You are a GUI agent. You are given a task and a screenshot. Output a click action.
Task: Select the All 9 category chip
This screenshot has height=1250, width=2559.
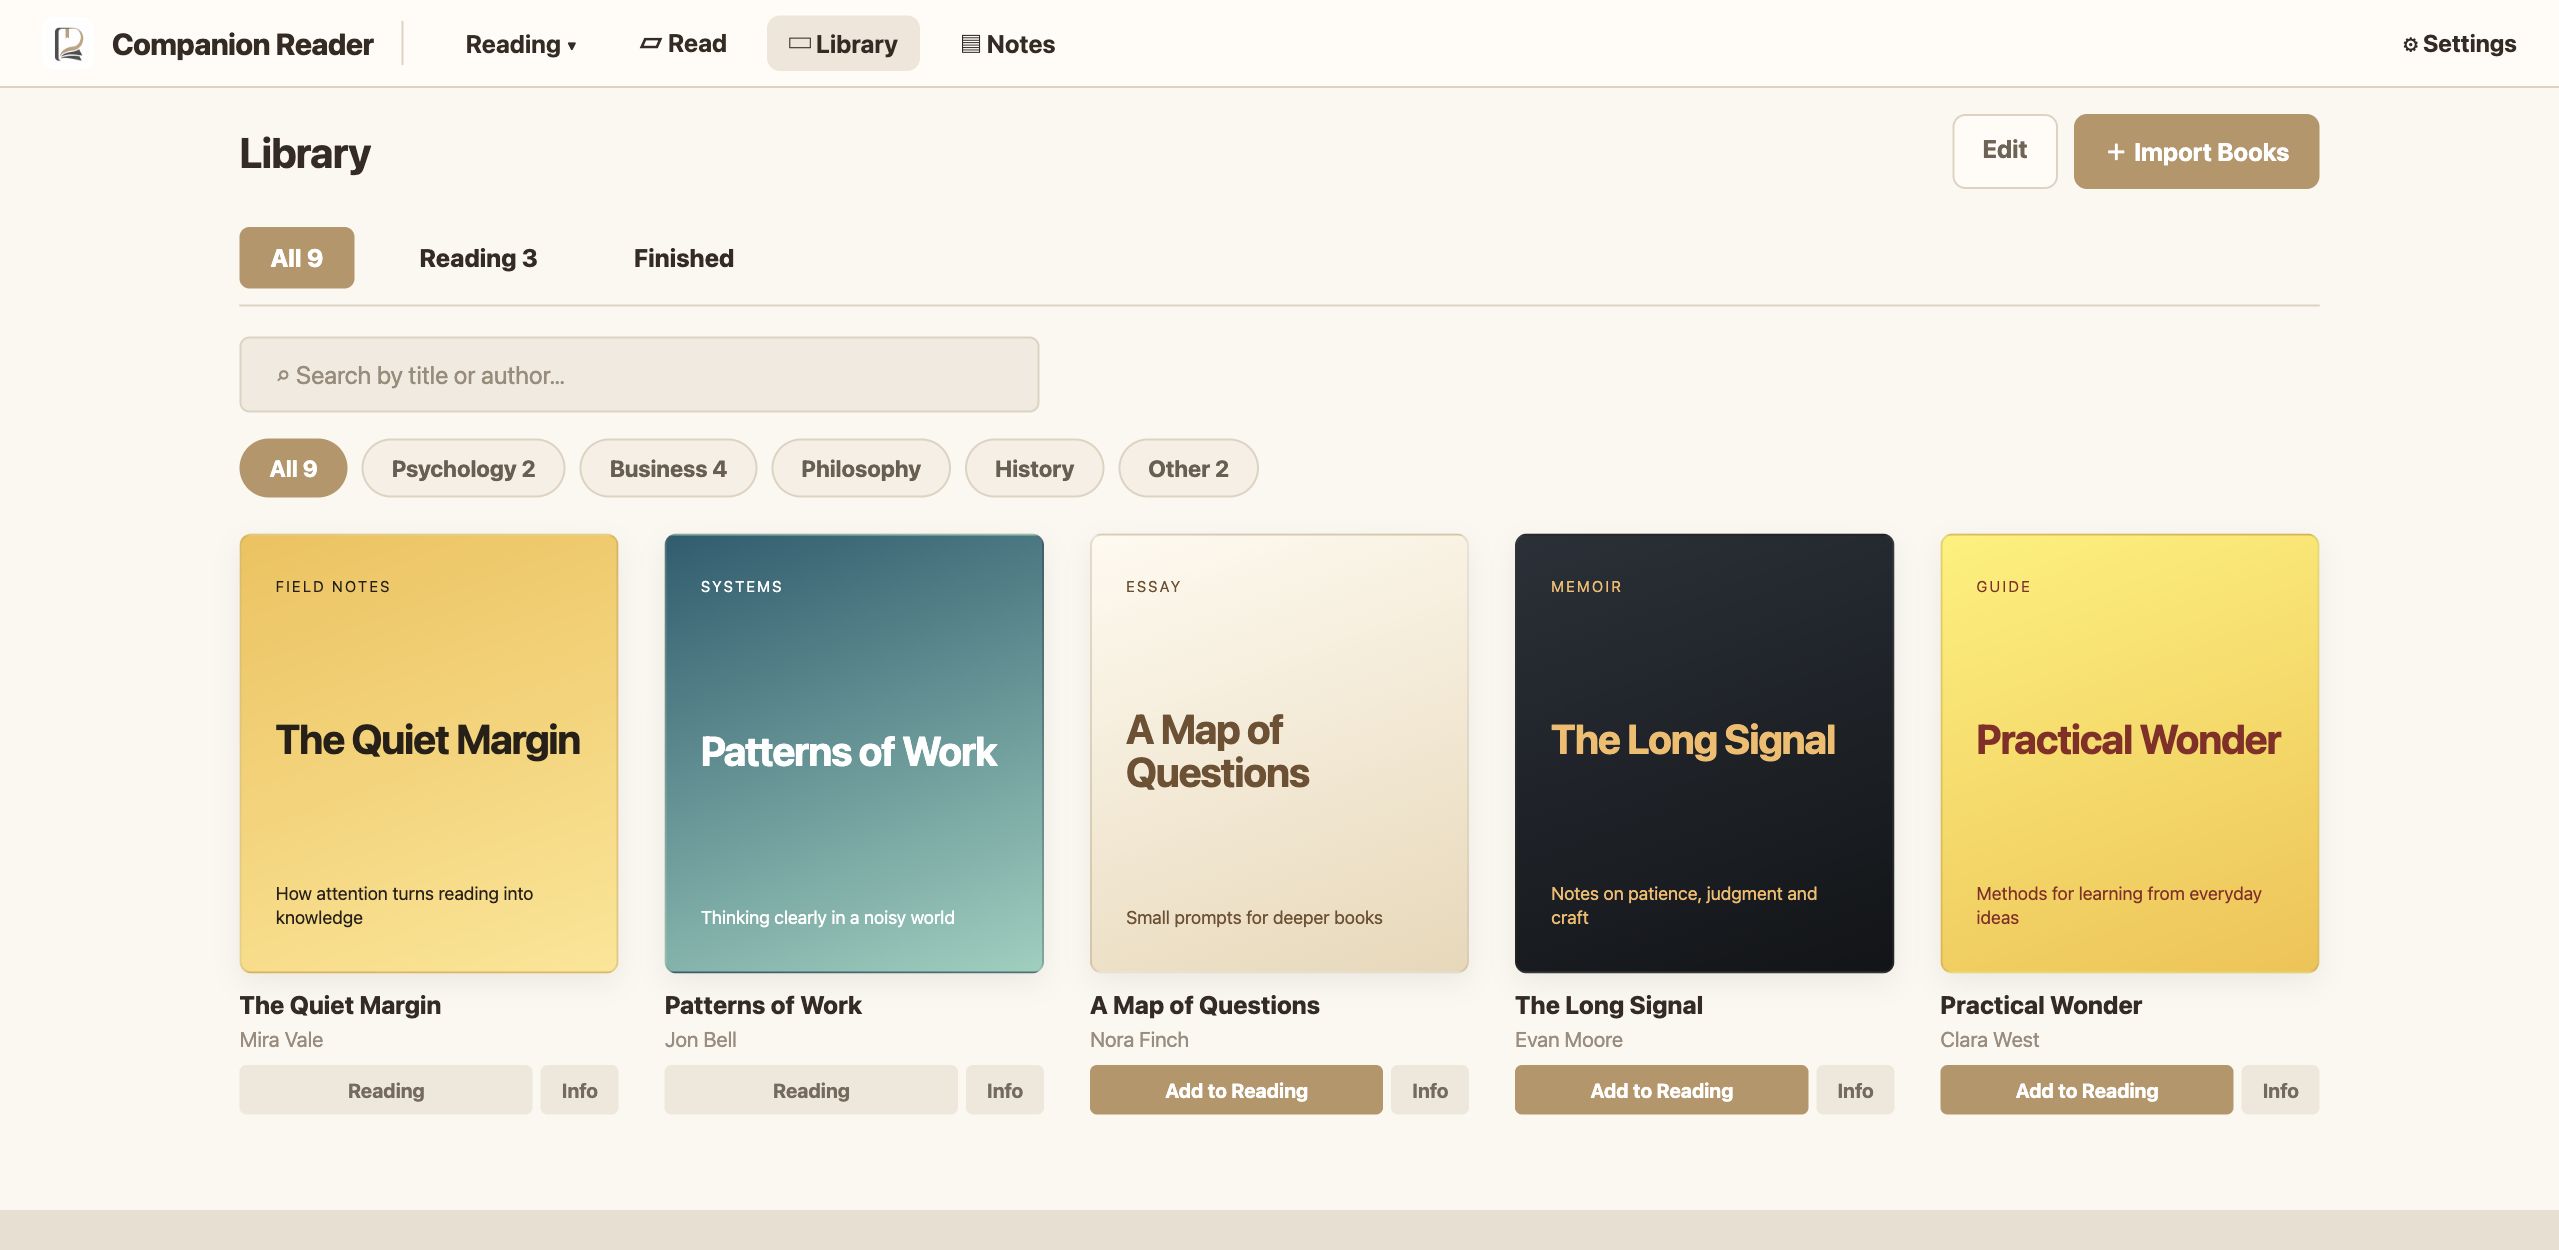coord(293,468)
